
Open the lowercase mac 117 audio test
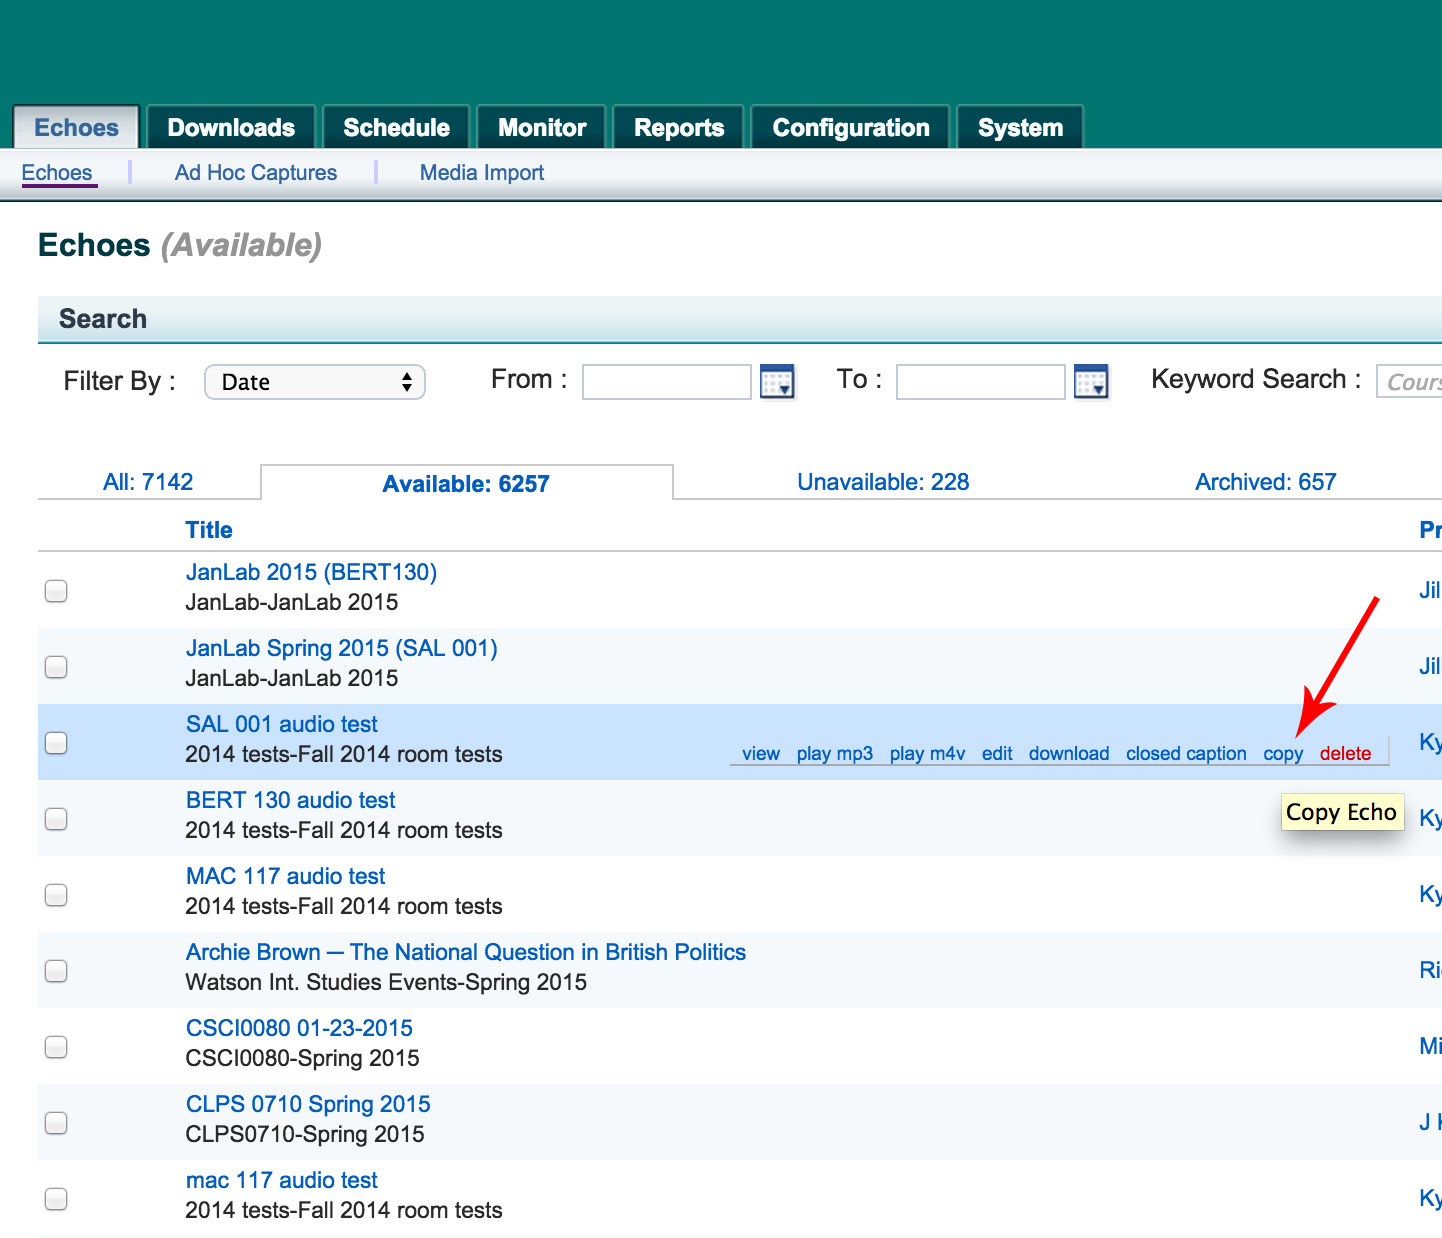pyautogui.click(x=282, y=1180)
